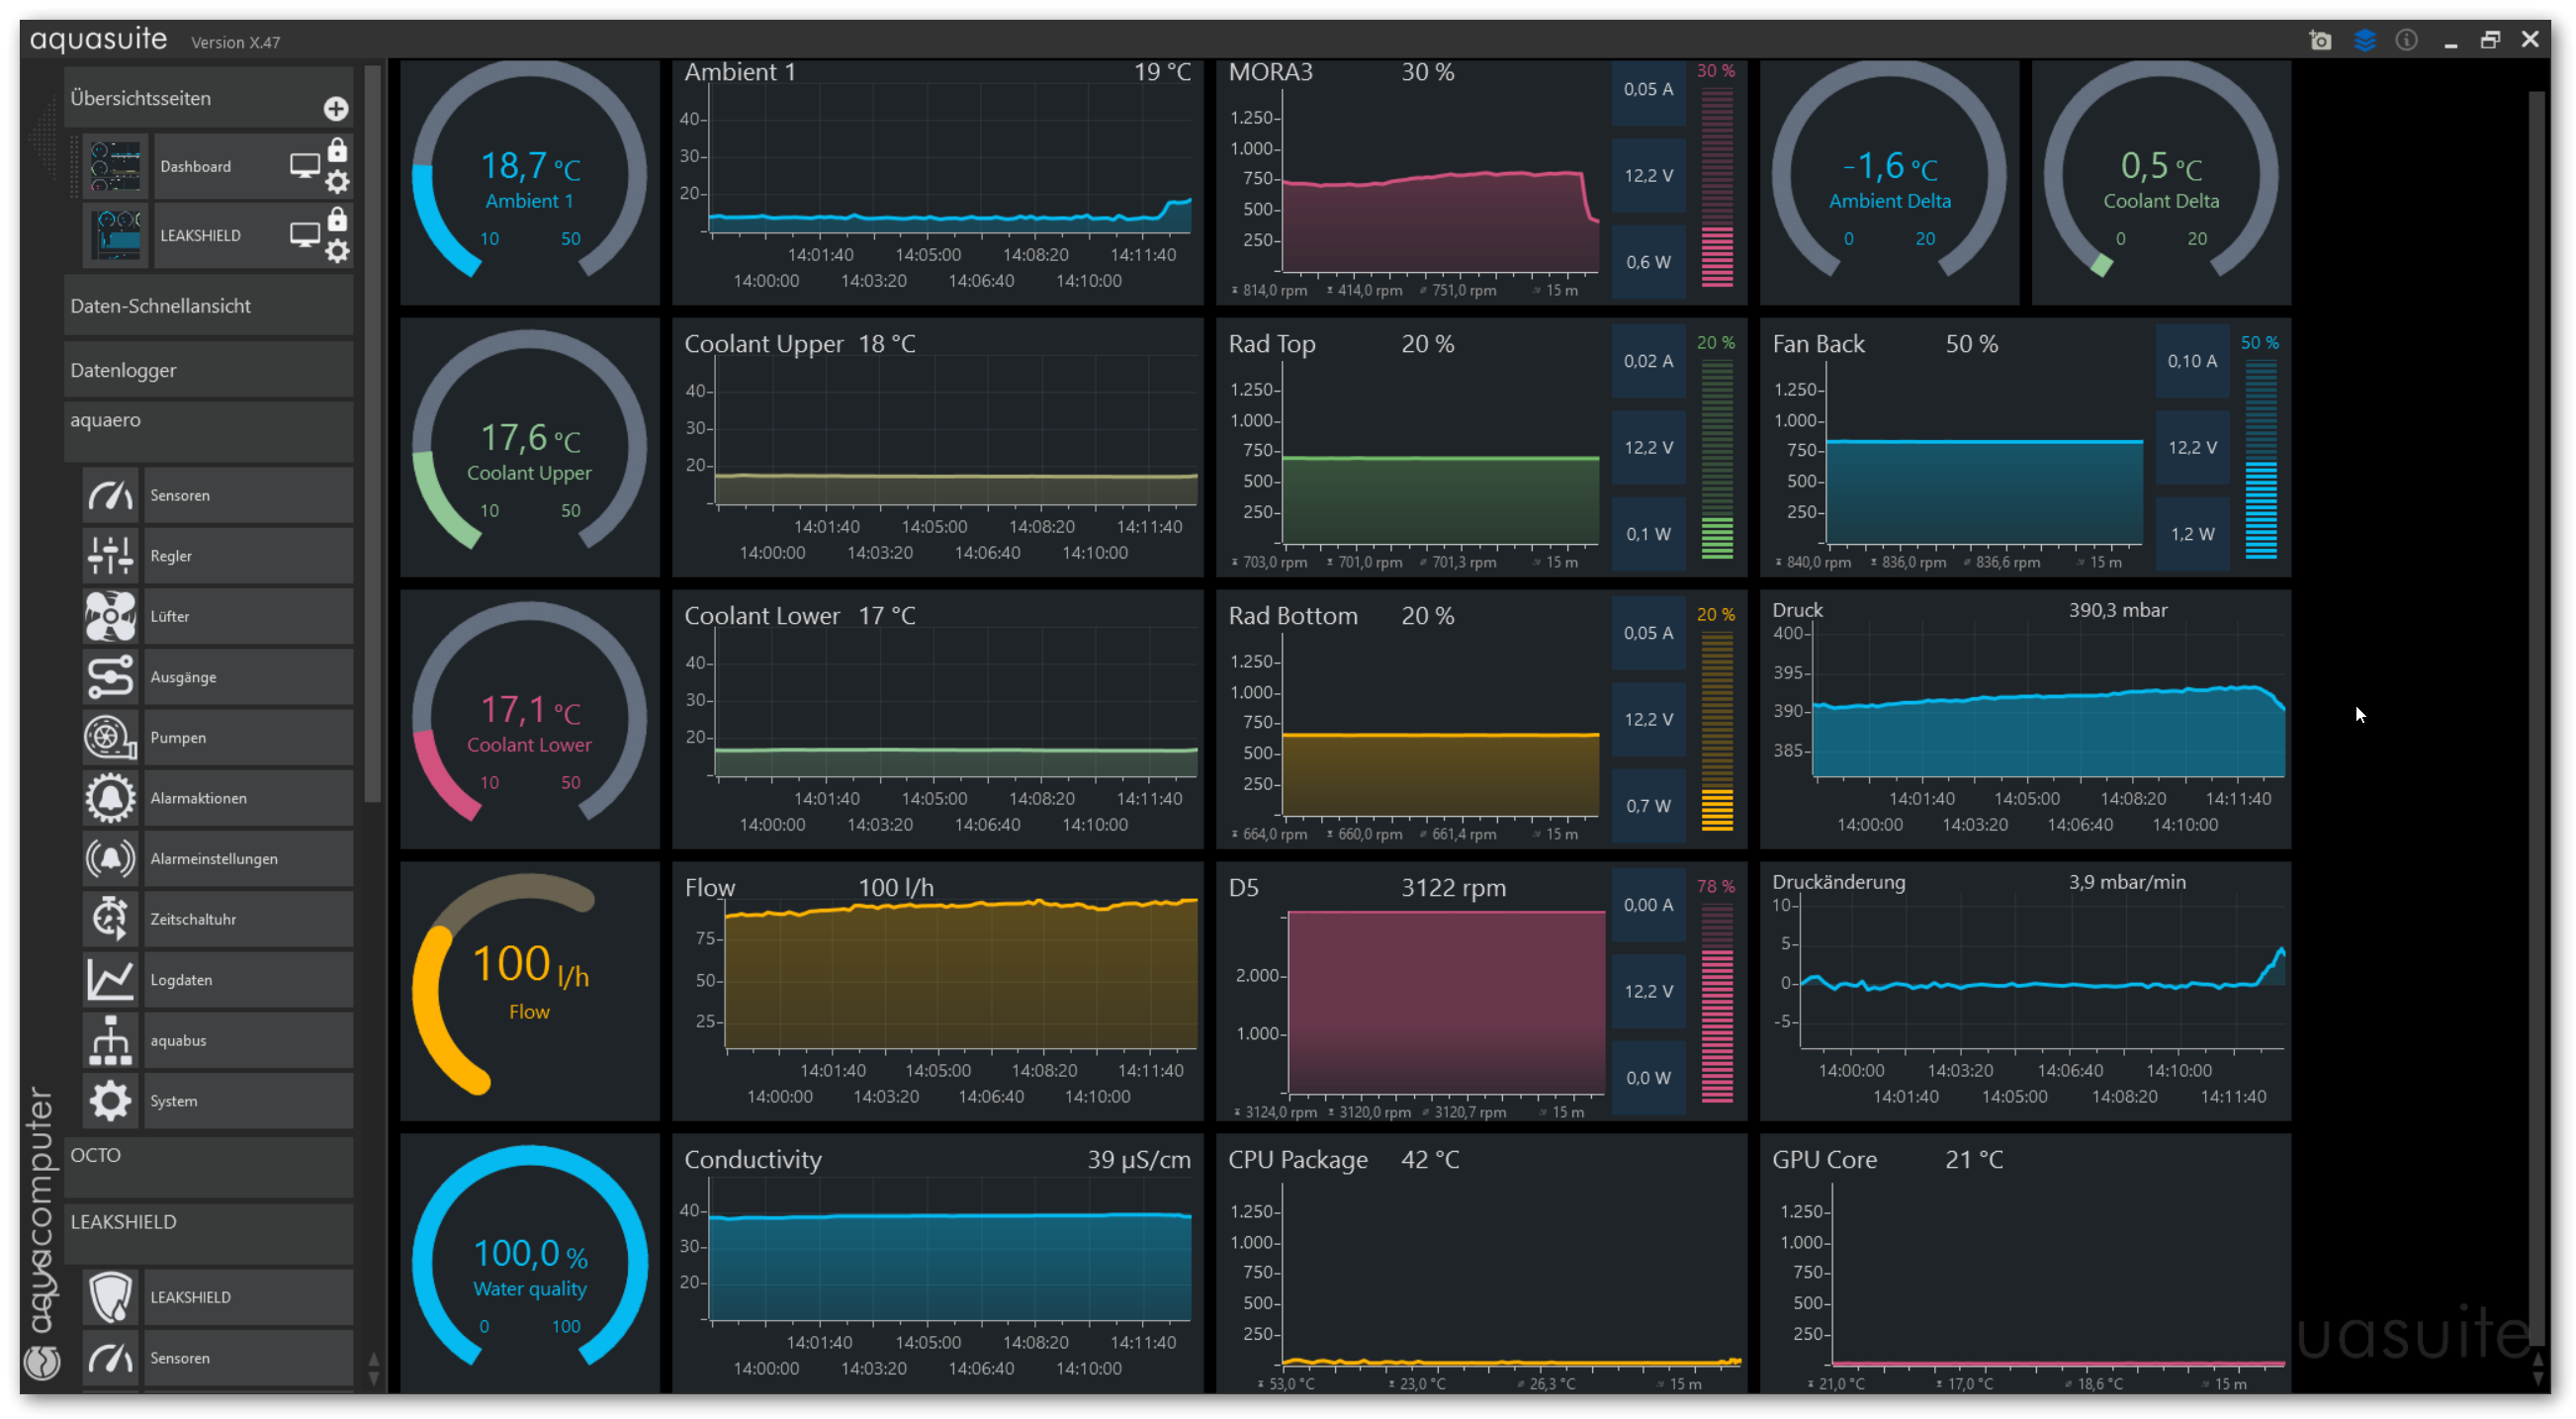Click the sidebar vertical scrollbar
Image resolution: width=2576 pixels, height=1419 pixels.
click(x=373, y=430)
